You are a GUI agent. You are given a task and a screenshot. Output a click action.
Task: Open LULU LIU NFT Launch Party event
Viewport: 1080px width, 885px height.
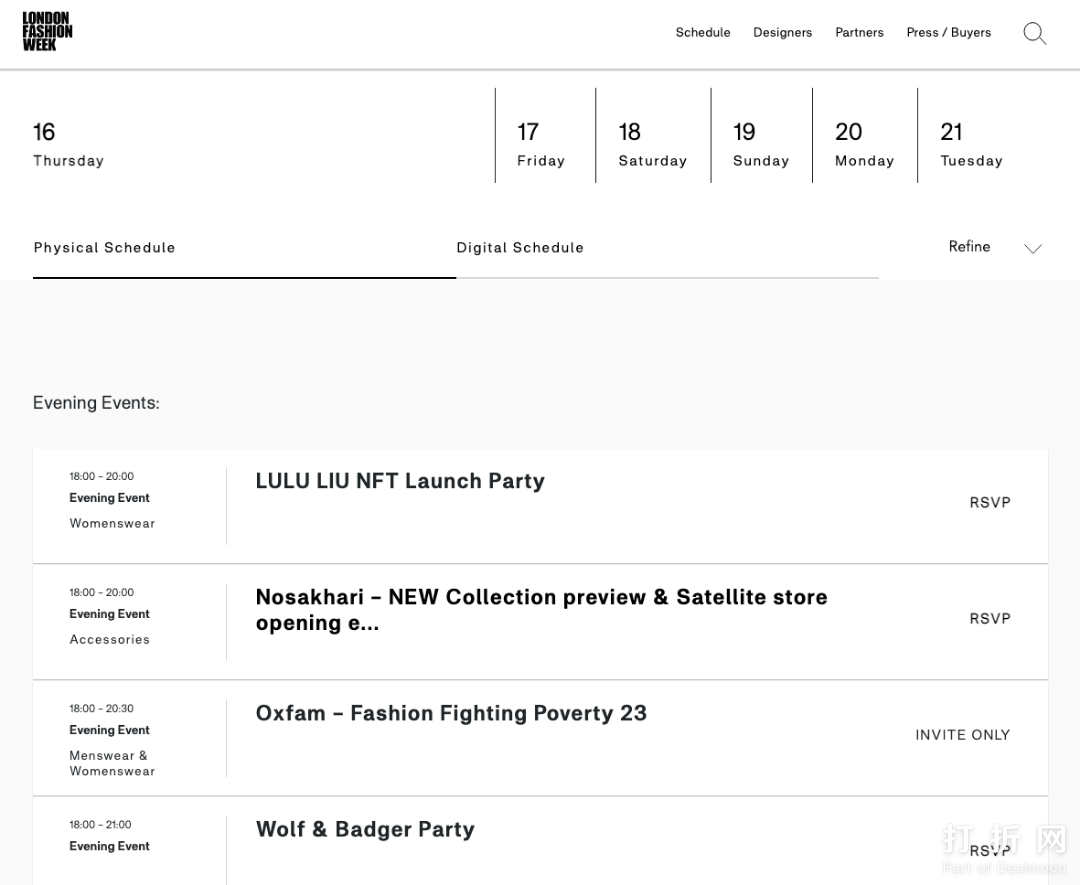400,481
